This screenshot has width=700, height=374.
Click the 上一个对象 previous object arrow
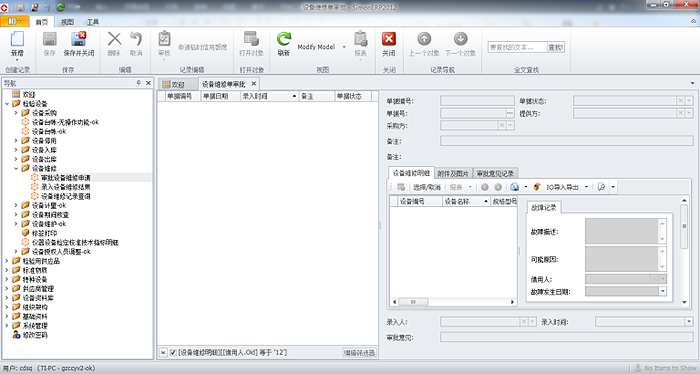click(x=424, y=39)
